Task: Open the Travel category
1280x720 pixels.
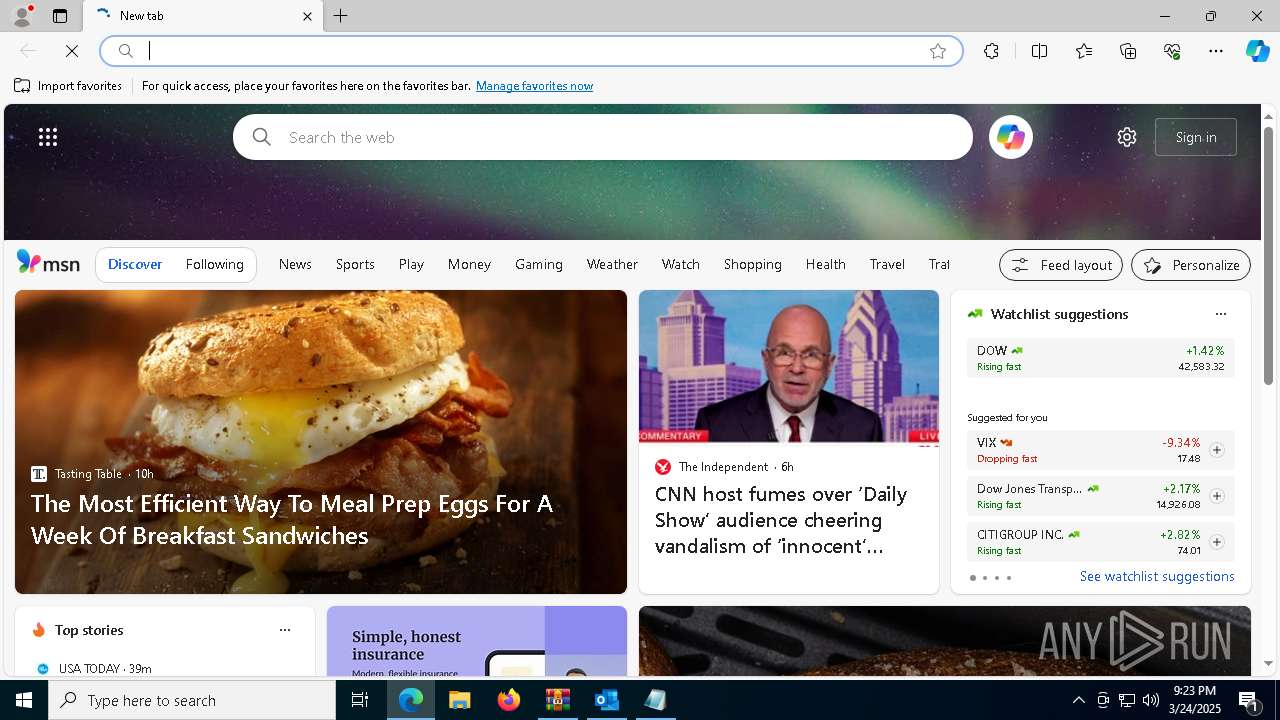Action: click(887, 264)
